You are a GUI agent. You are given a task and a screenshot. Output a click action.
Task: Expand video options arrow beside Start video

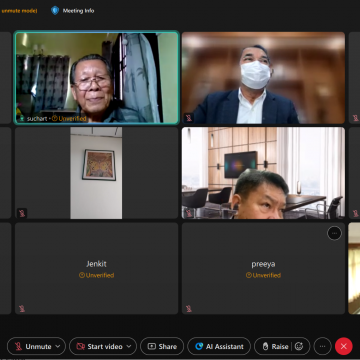point(129,346)
